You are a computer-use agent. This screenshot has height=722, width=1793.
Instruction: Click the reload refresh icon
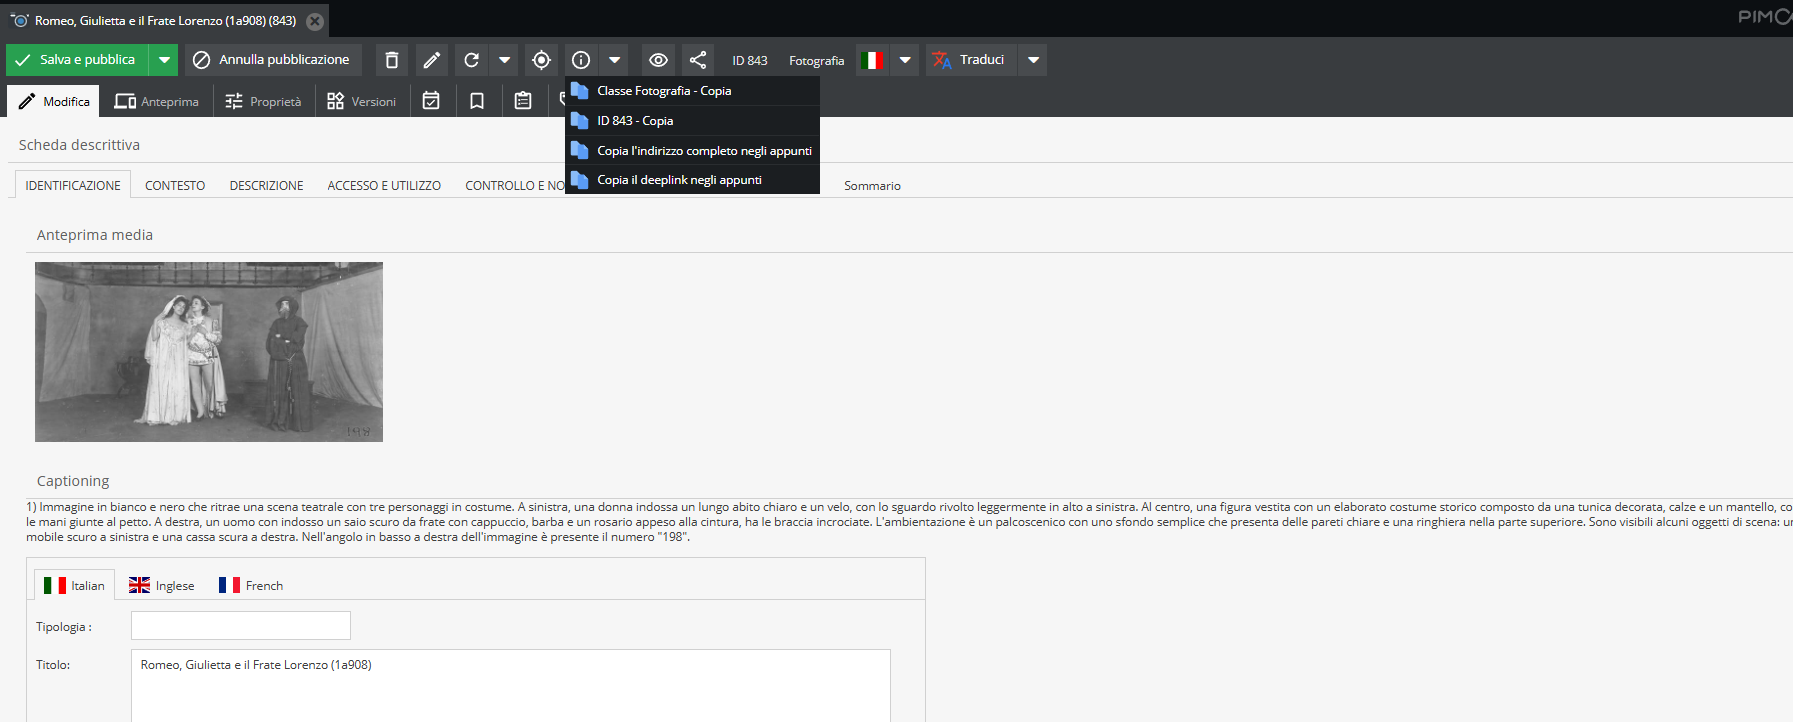point(472,60)
